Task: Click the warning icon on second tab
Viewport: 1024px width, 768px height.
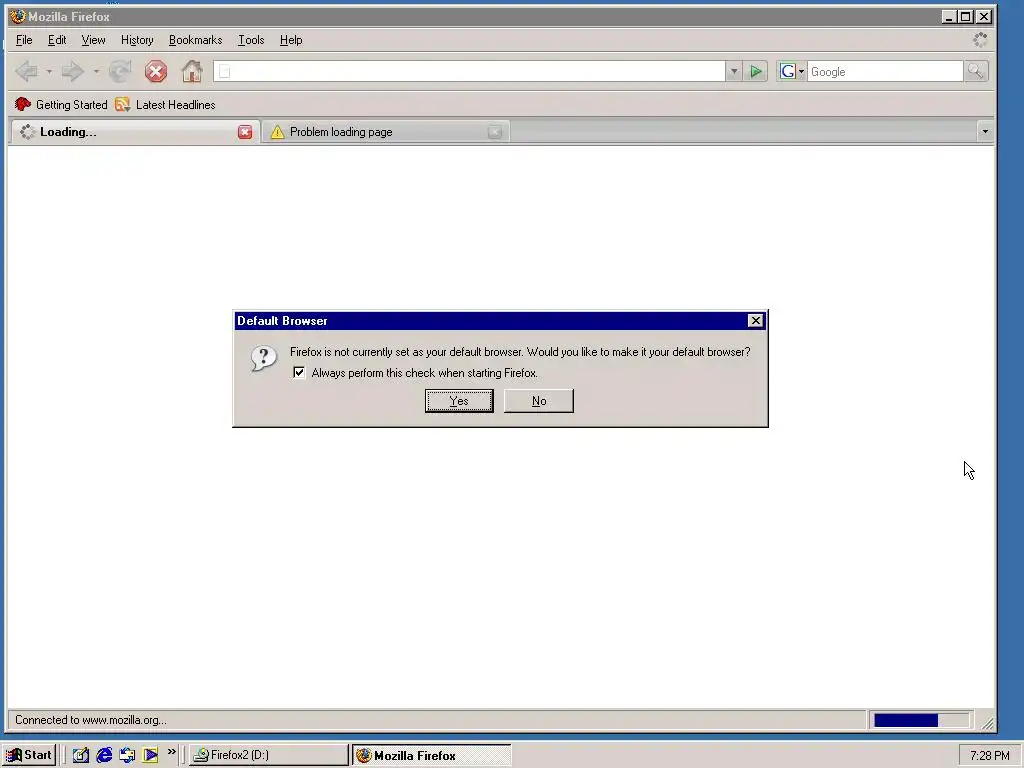Action: point(278,132)
